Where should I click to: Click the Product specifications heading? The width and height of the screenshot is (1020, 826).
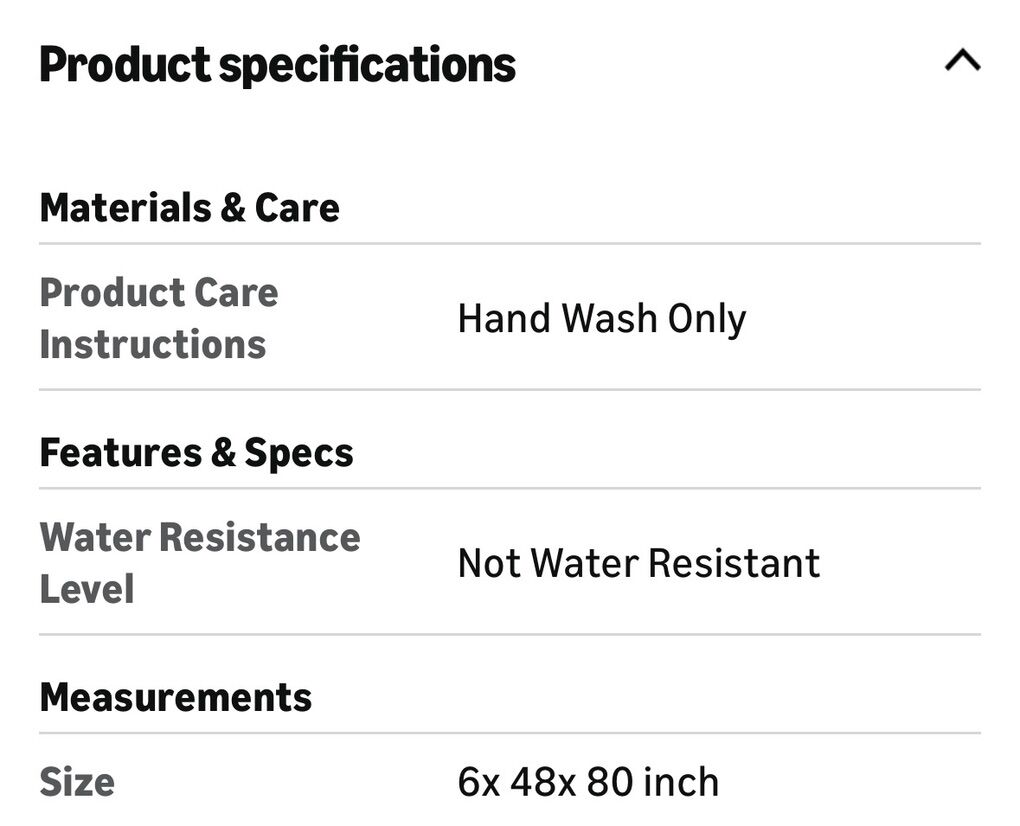click(277, 65)
